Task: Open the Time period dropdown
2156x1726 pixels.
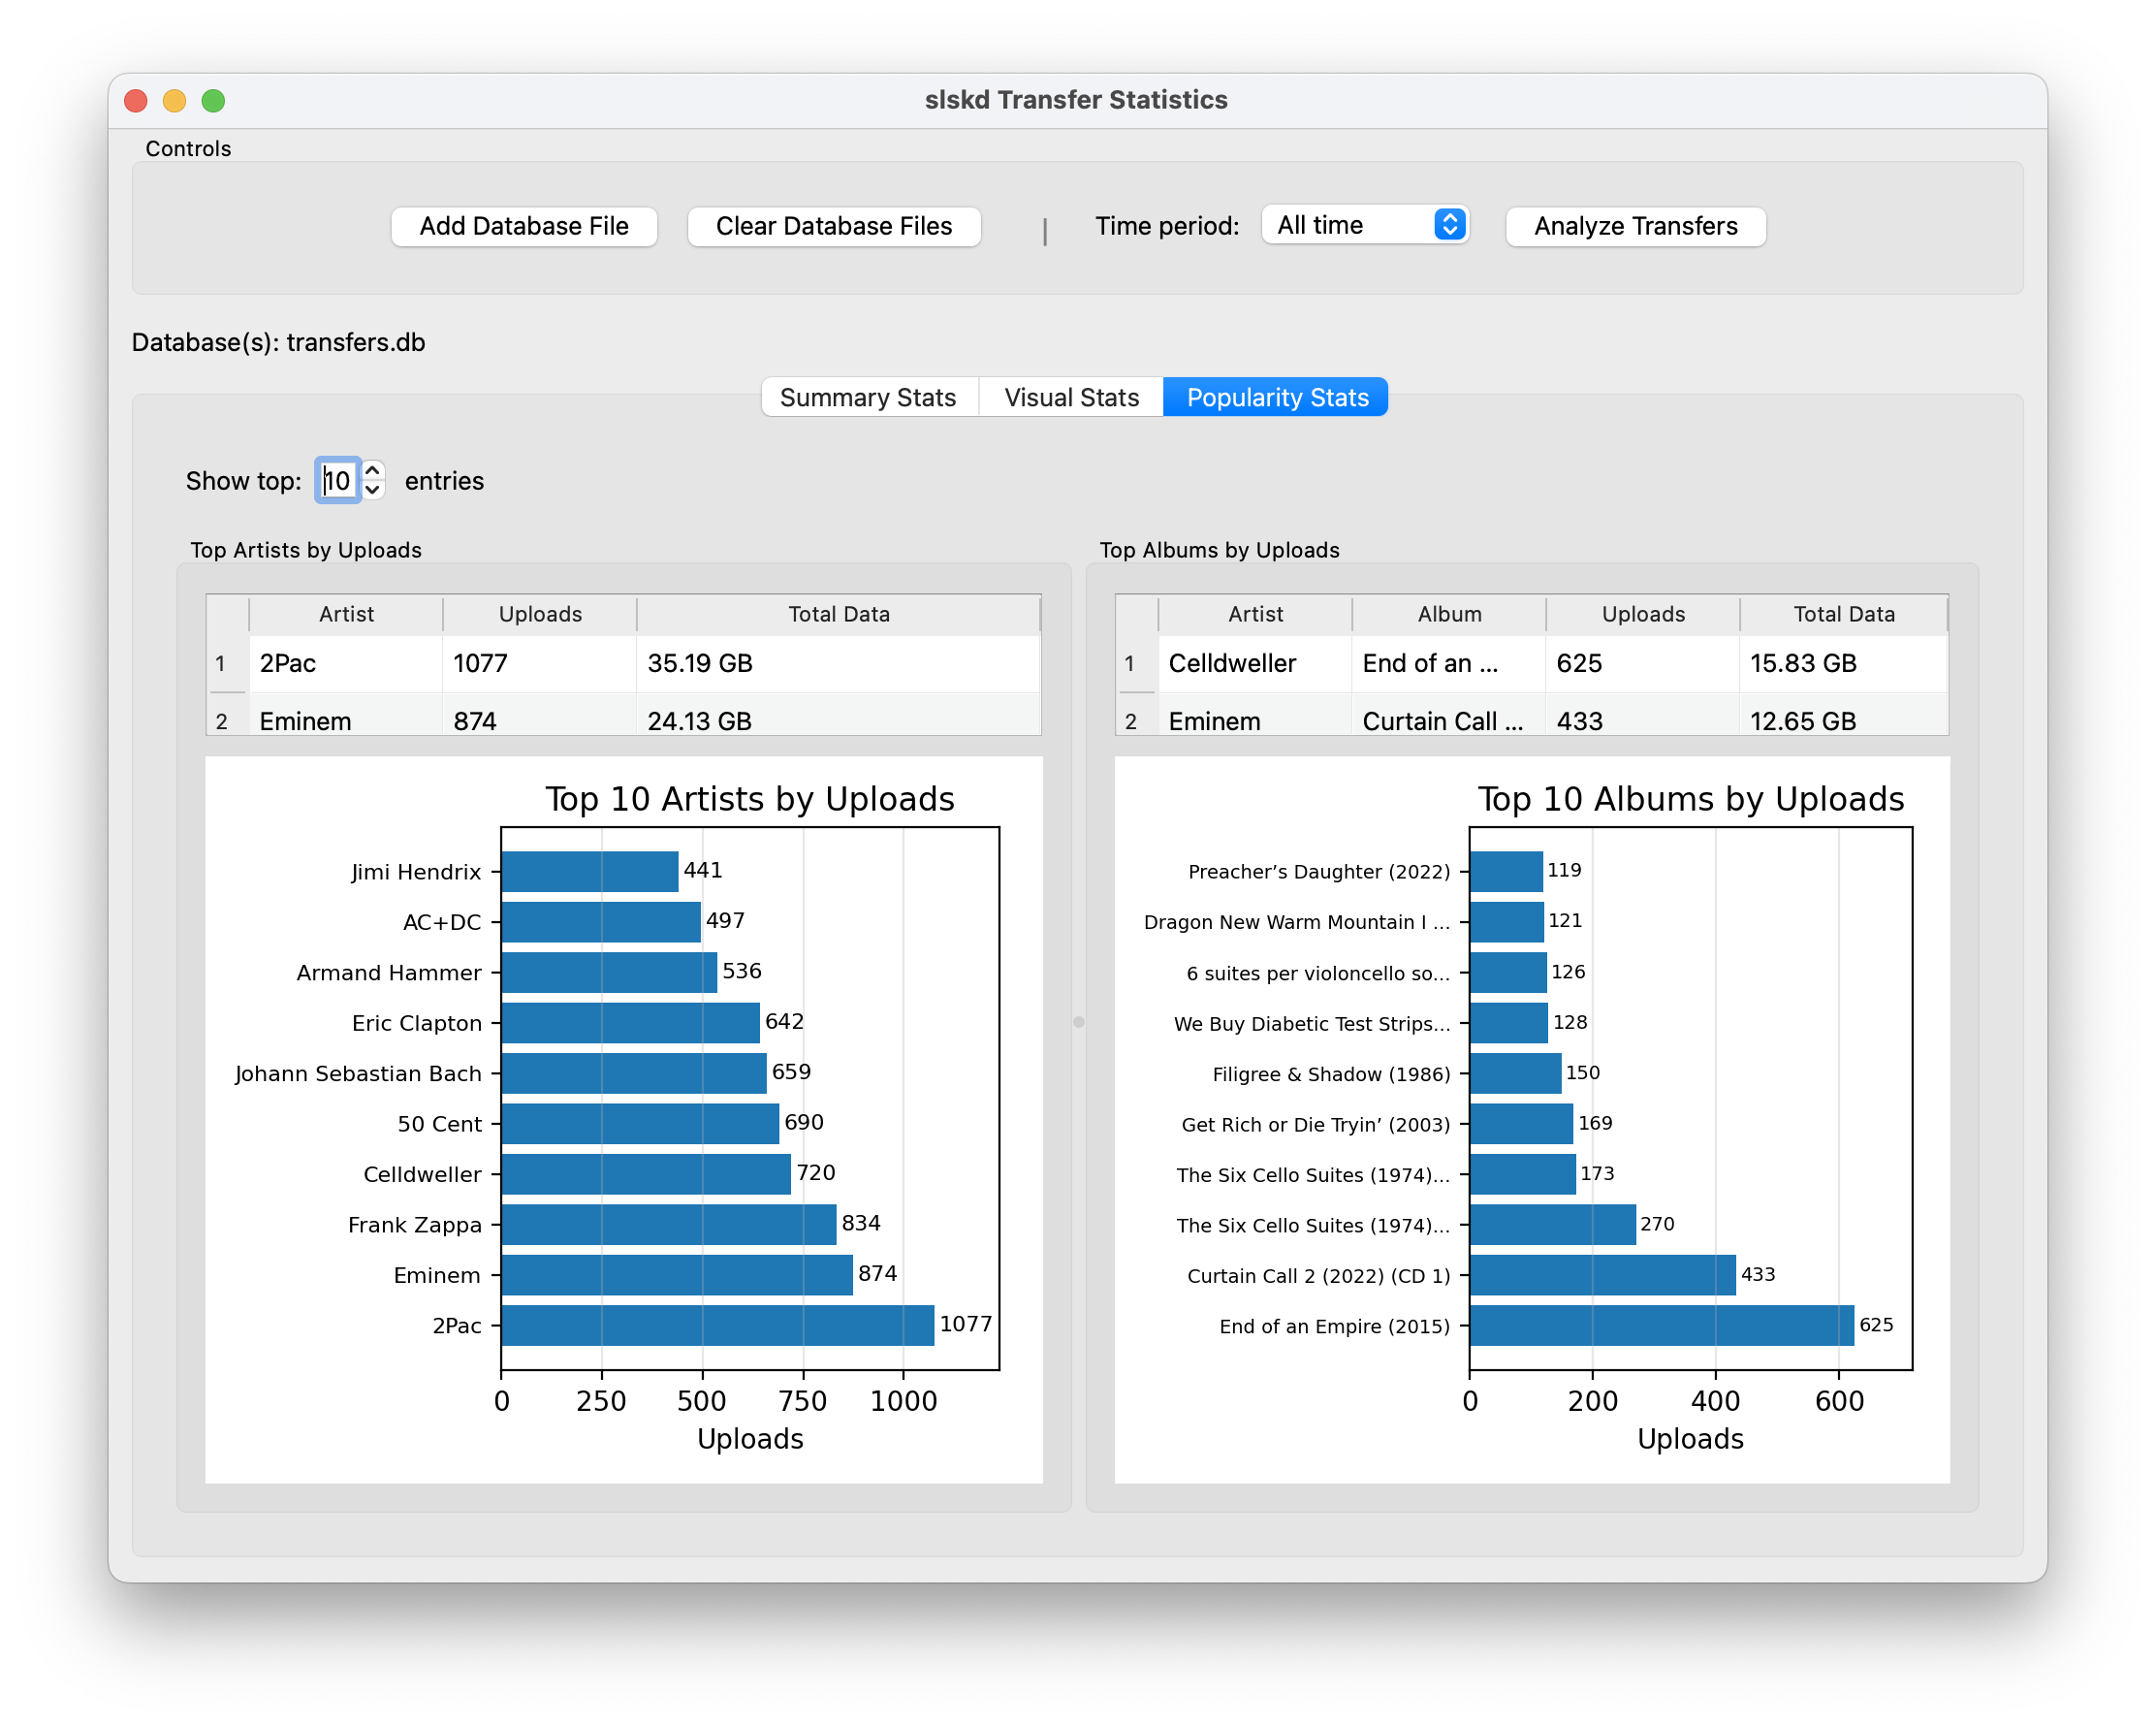Action: pyautogui.click(x=1365, y=225)
